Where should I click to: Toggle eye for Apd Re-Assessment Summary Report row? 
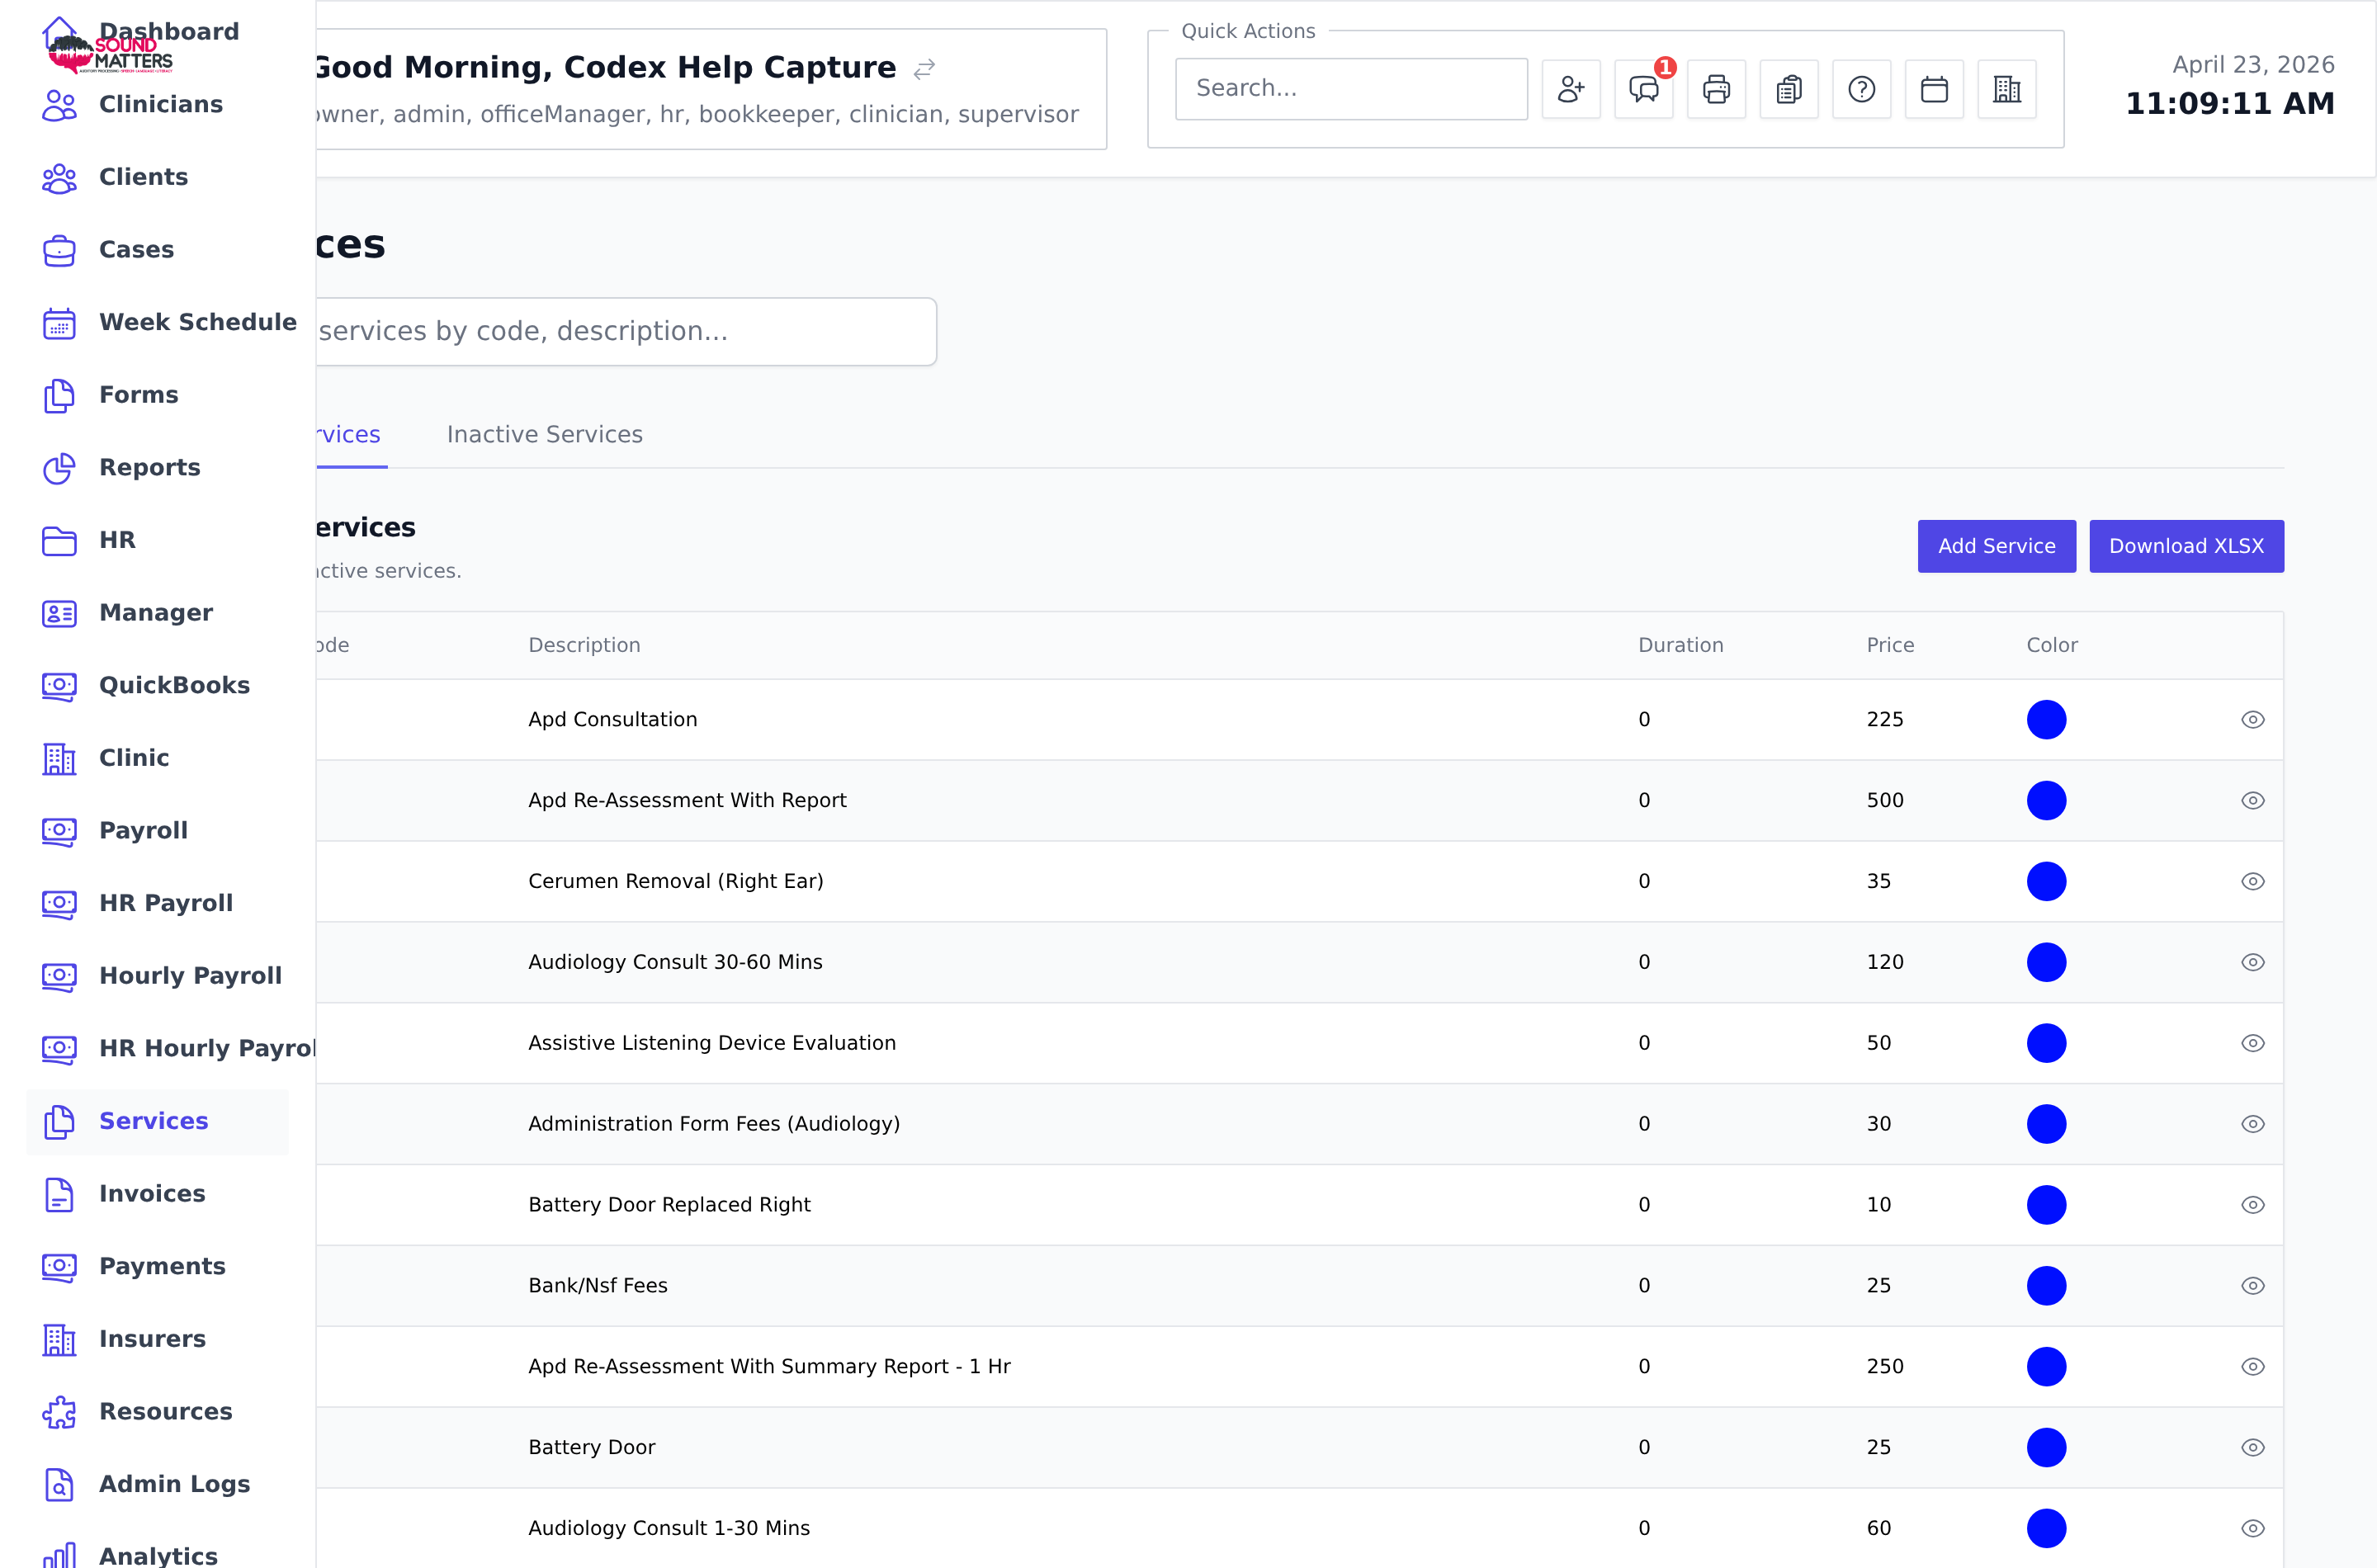pyautogui.click(x=2252, y=1367)
